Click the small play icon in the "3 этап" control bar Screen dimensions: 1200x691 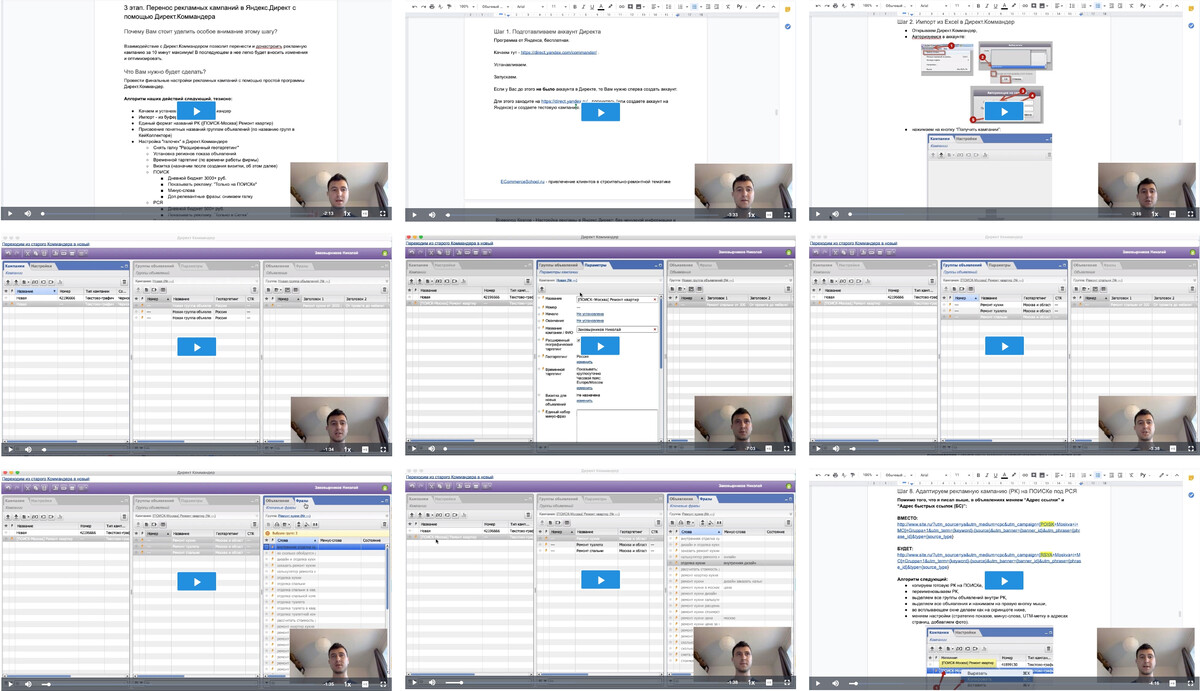pyautogui.click(x=10, y=213)
